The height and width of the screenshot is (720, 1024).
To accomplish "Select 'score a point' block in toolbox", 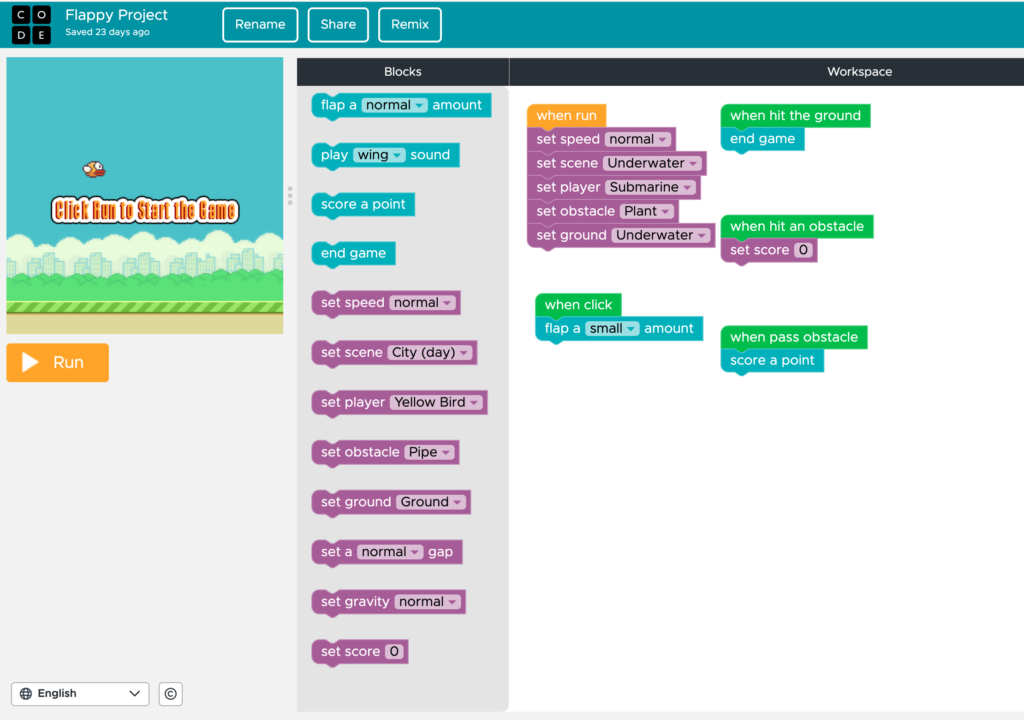I will pos(363,205).
